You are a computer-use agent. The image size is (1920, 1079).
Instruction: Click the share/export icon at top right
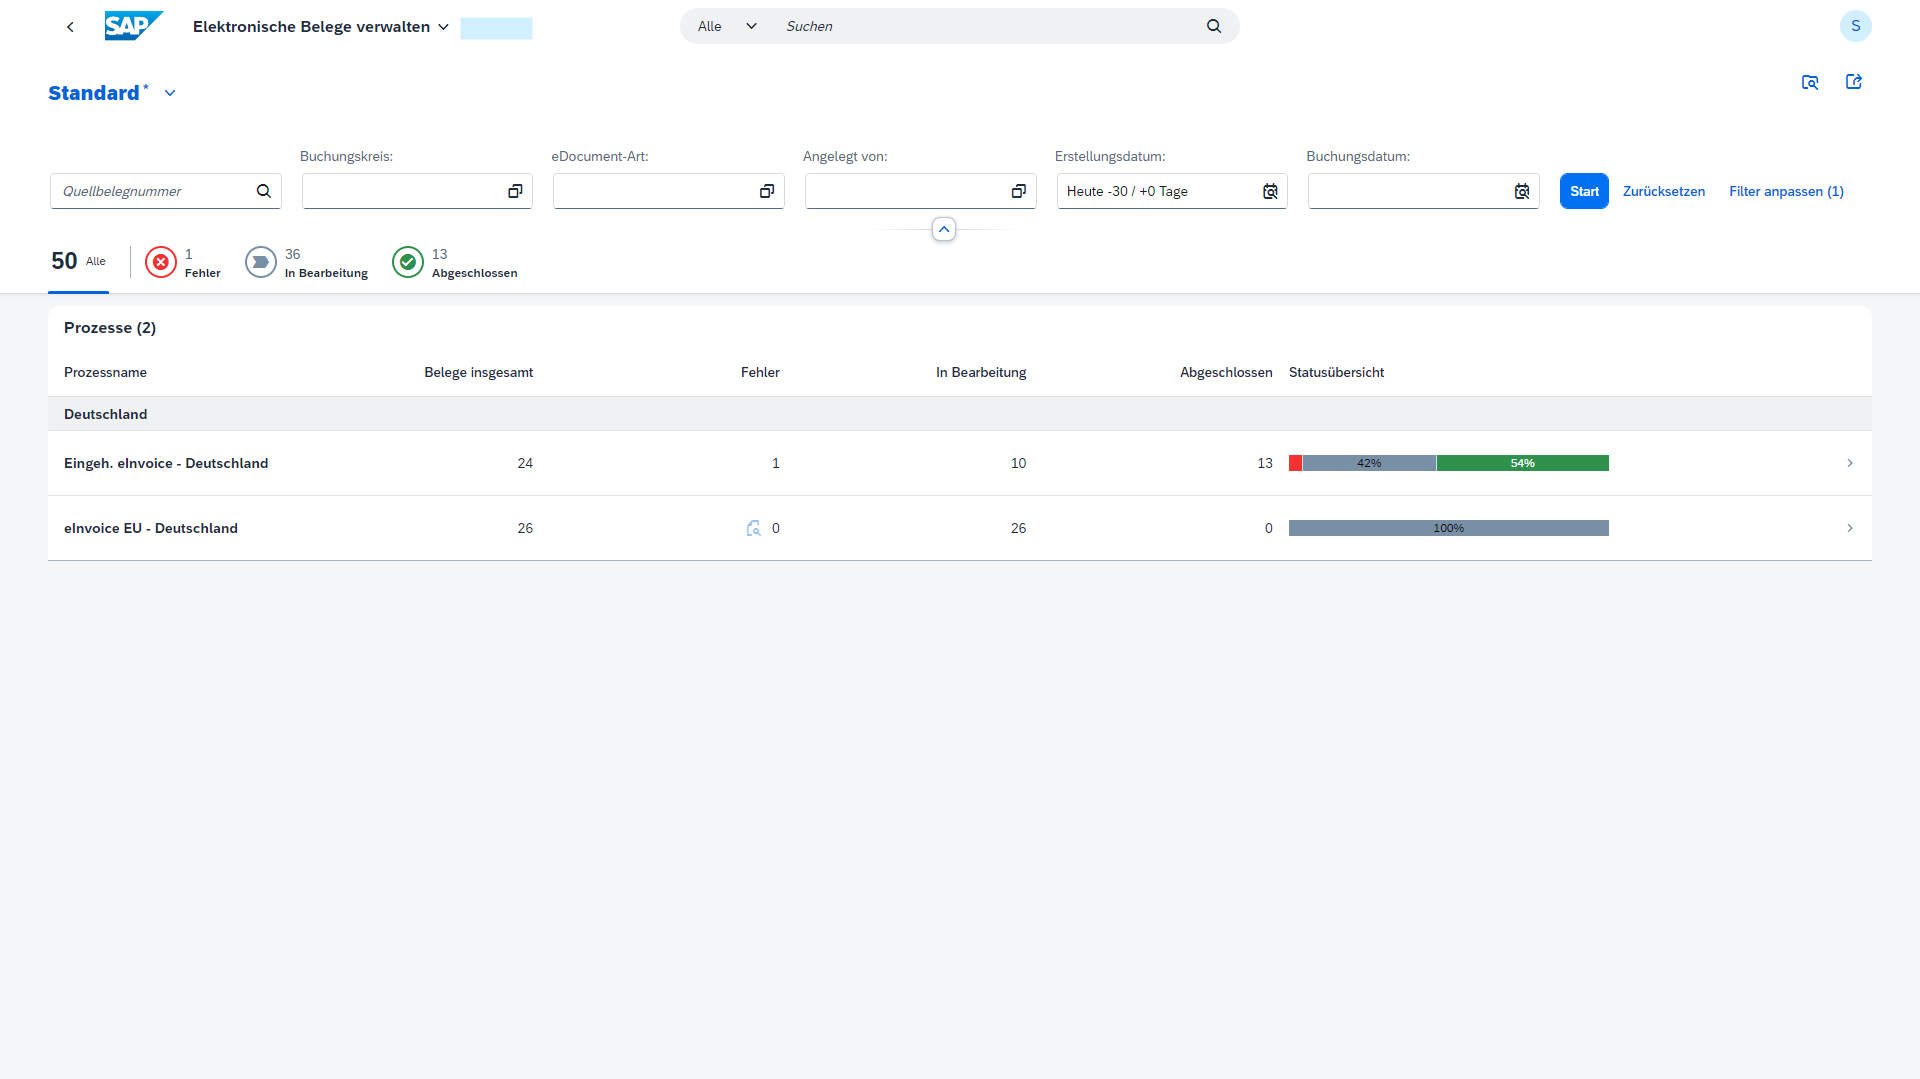(1853, 82)
